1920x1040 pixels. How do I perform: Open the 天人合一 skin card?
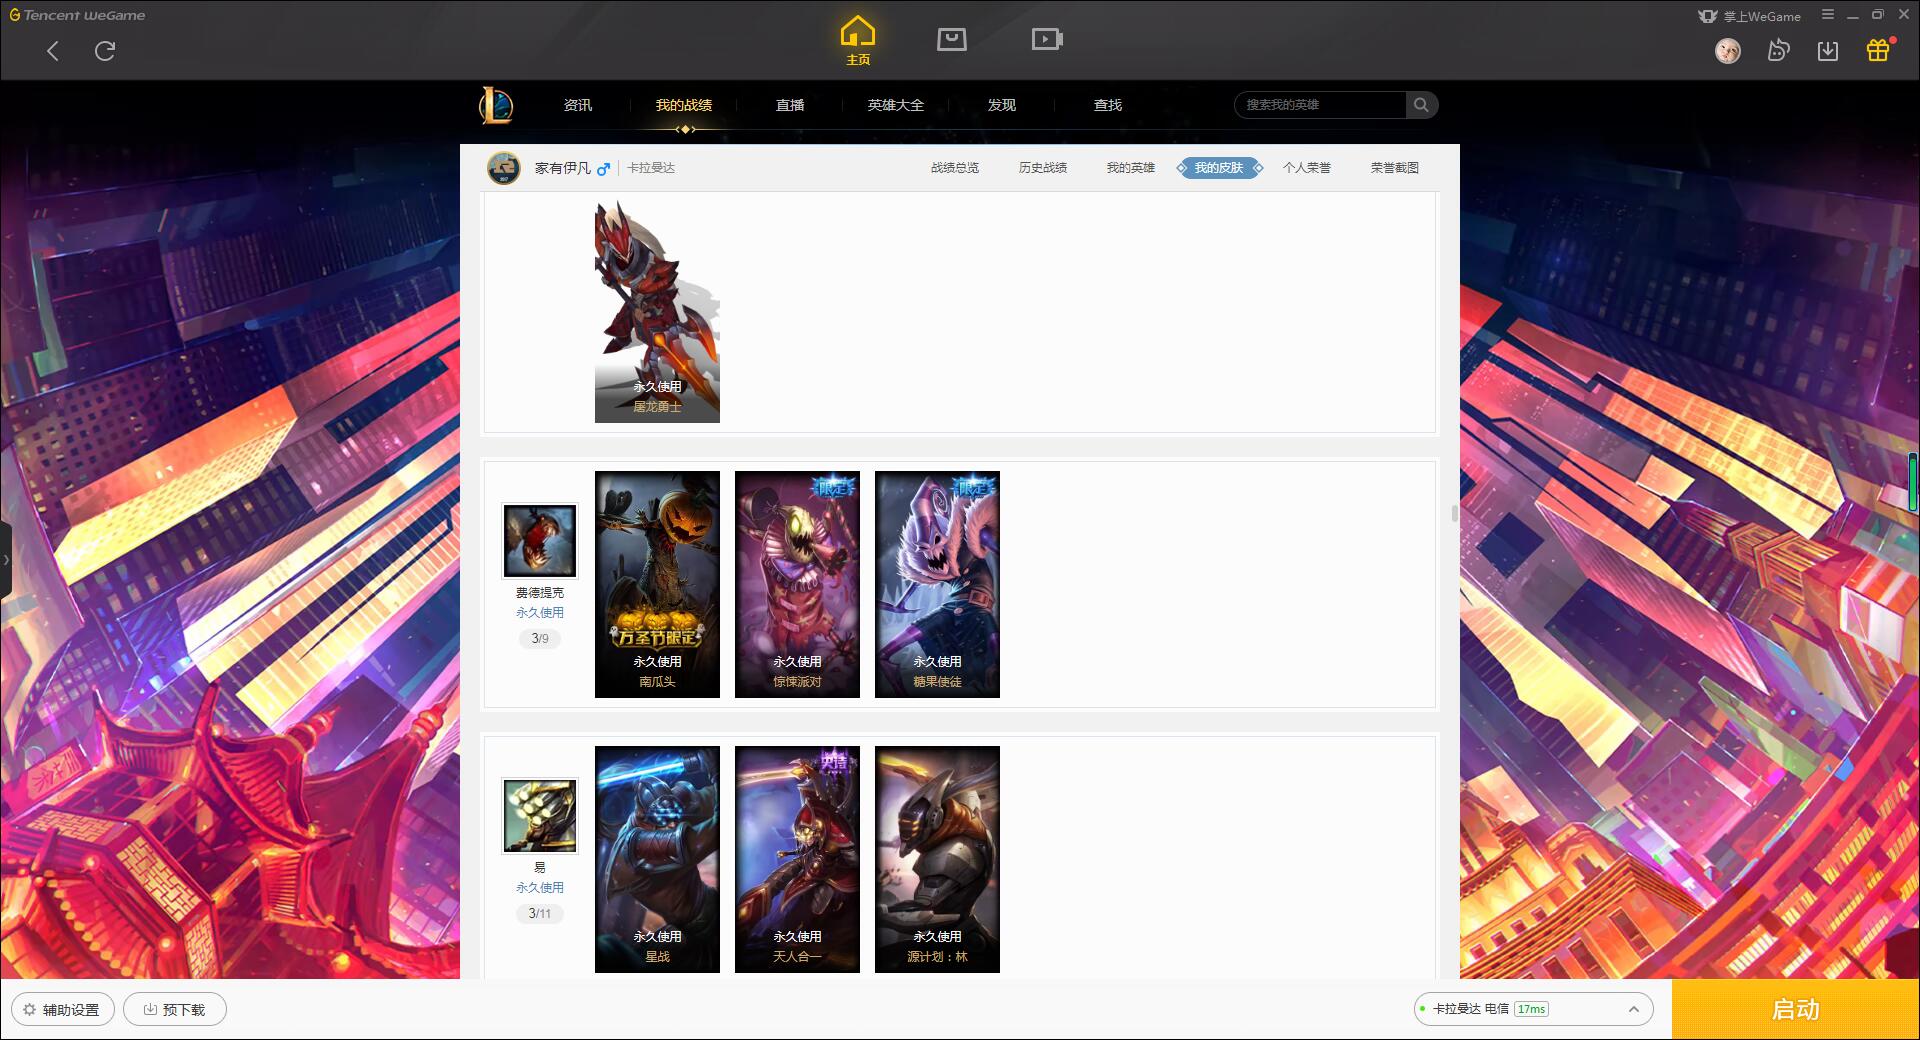[797, 859]
